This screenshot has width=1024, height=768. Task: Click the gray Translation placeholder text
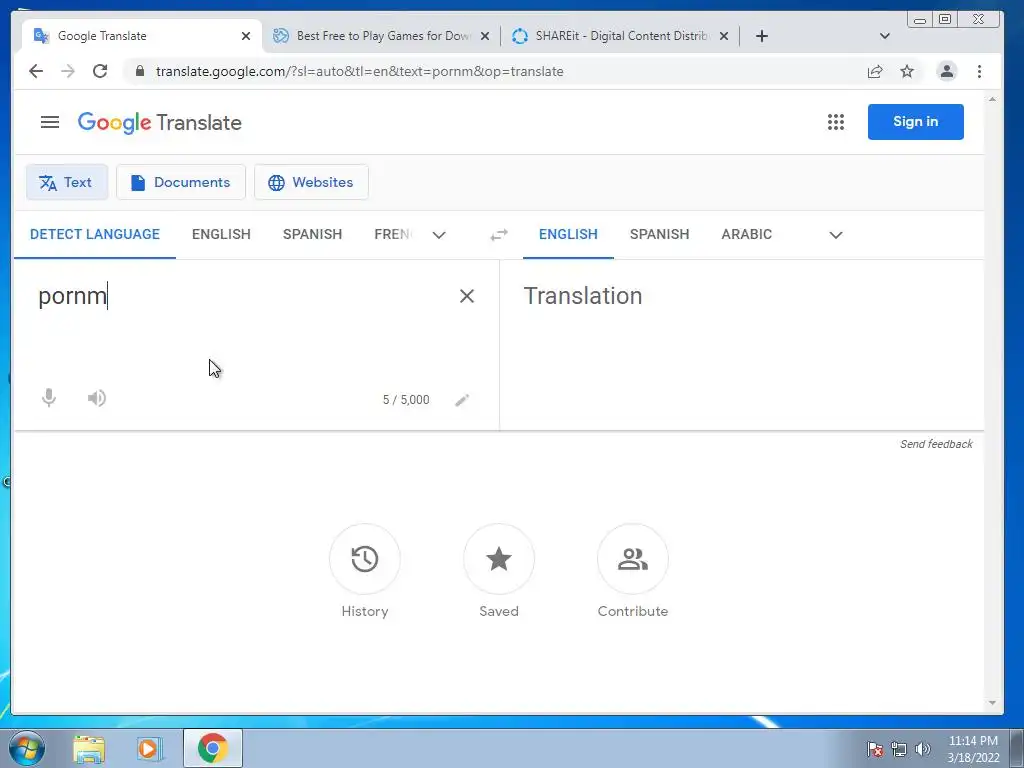(583, 296)
